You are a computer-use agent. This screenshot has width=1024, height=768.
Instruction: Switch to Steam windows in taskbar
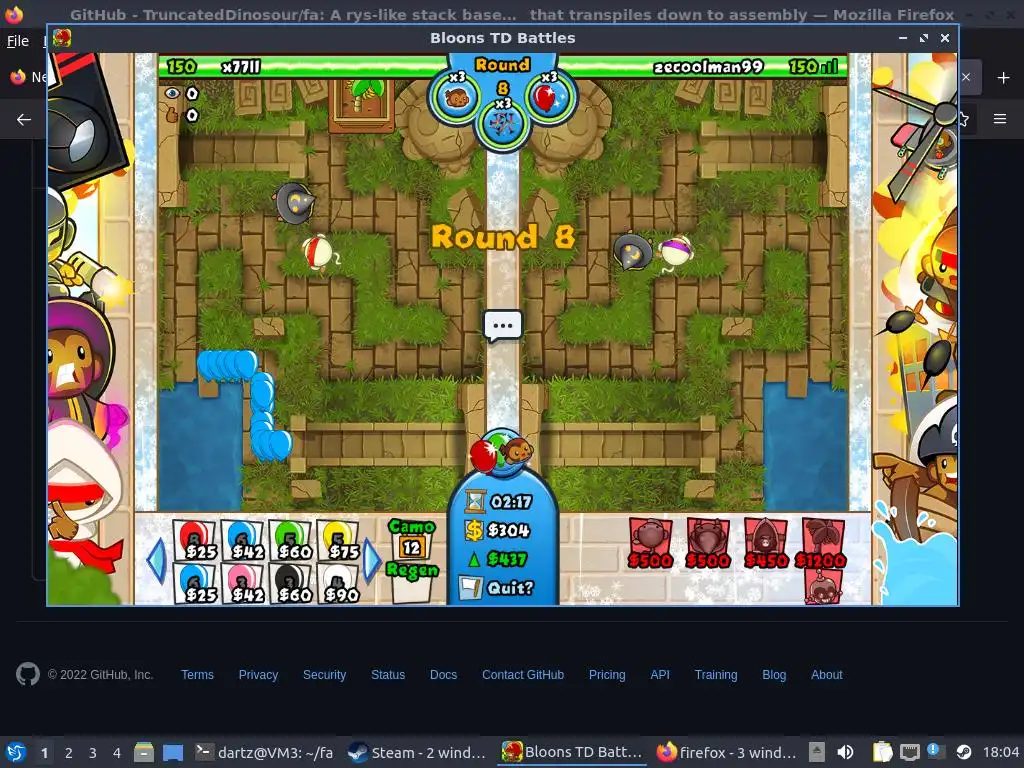click(417, 752)
